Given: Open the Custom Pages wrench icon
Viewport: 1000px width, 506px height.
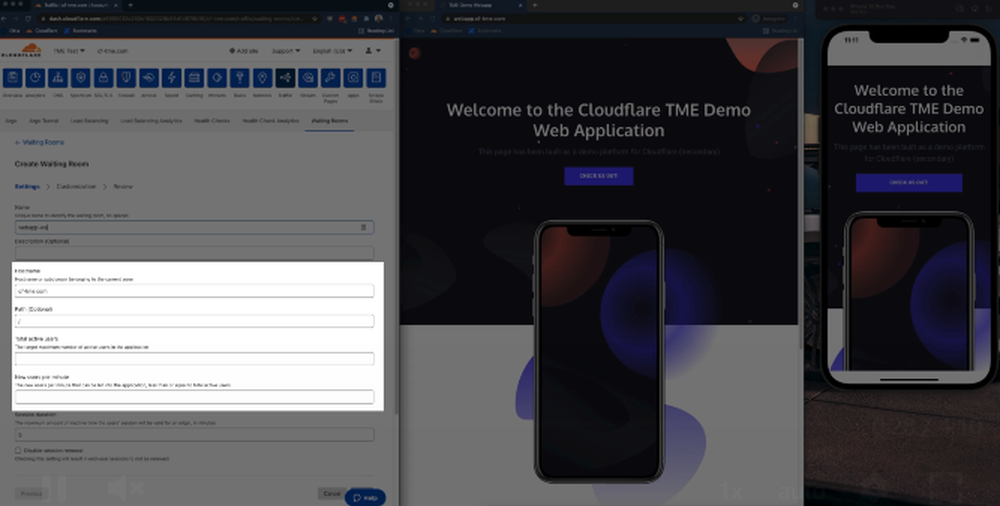Looking at the screenshot, I should 330,78.
